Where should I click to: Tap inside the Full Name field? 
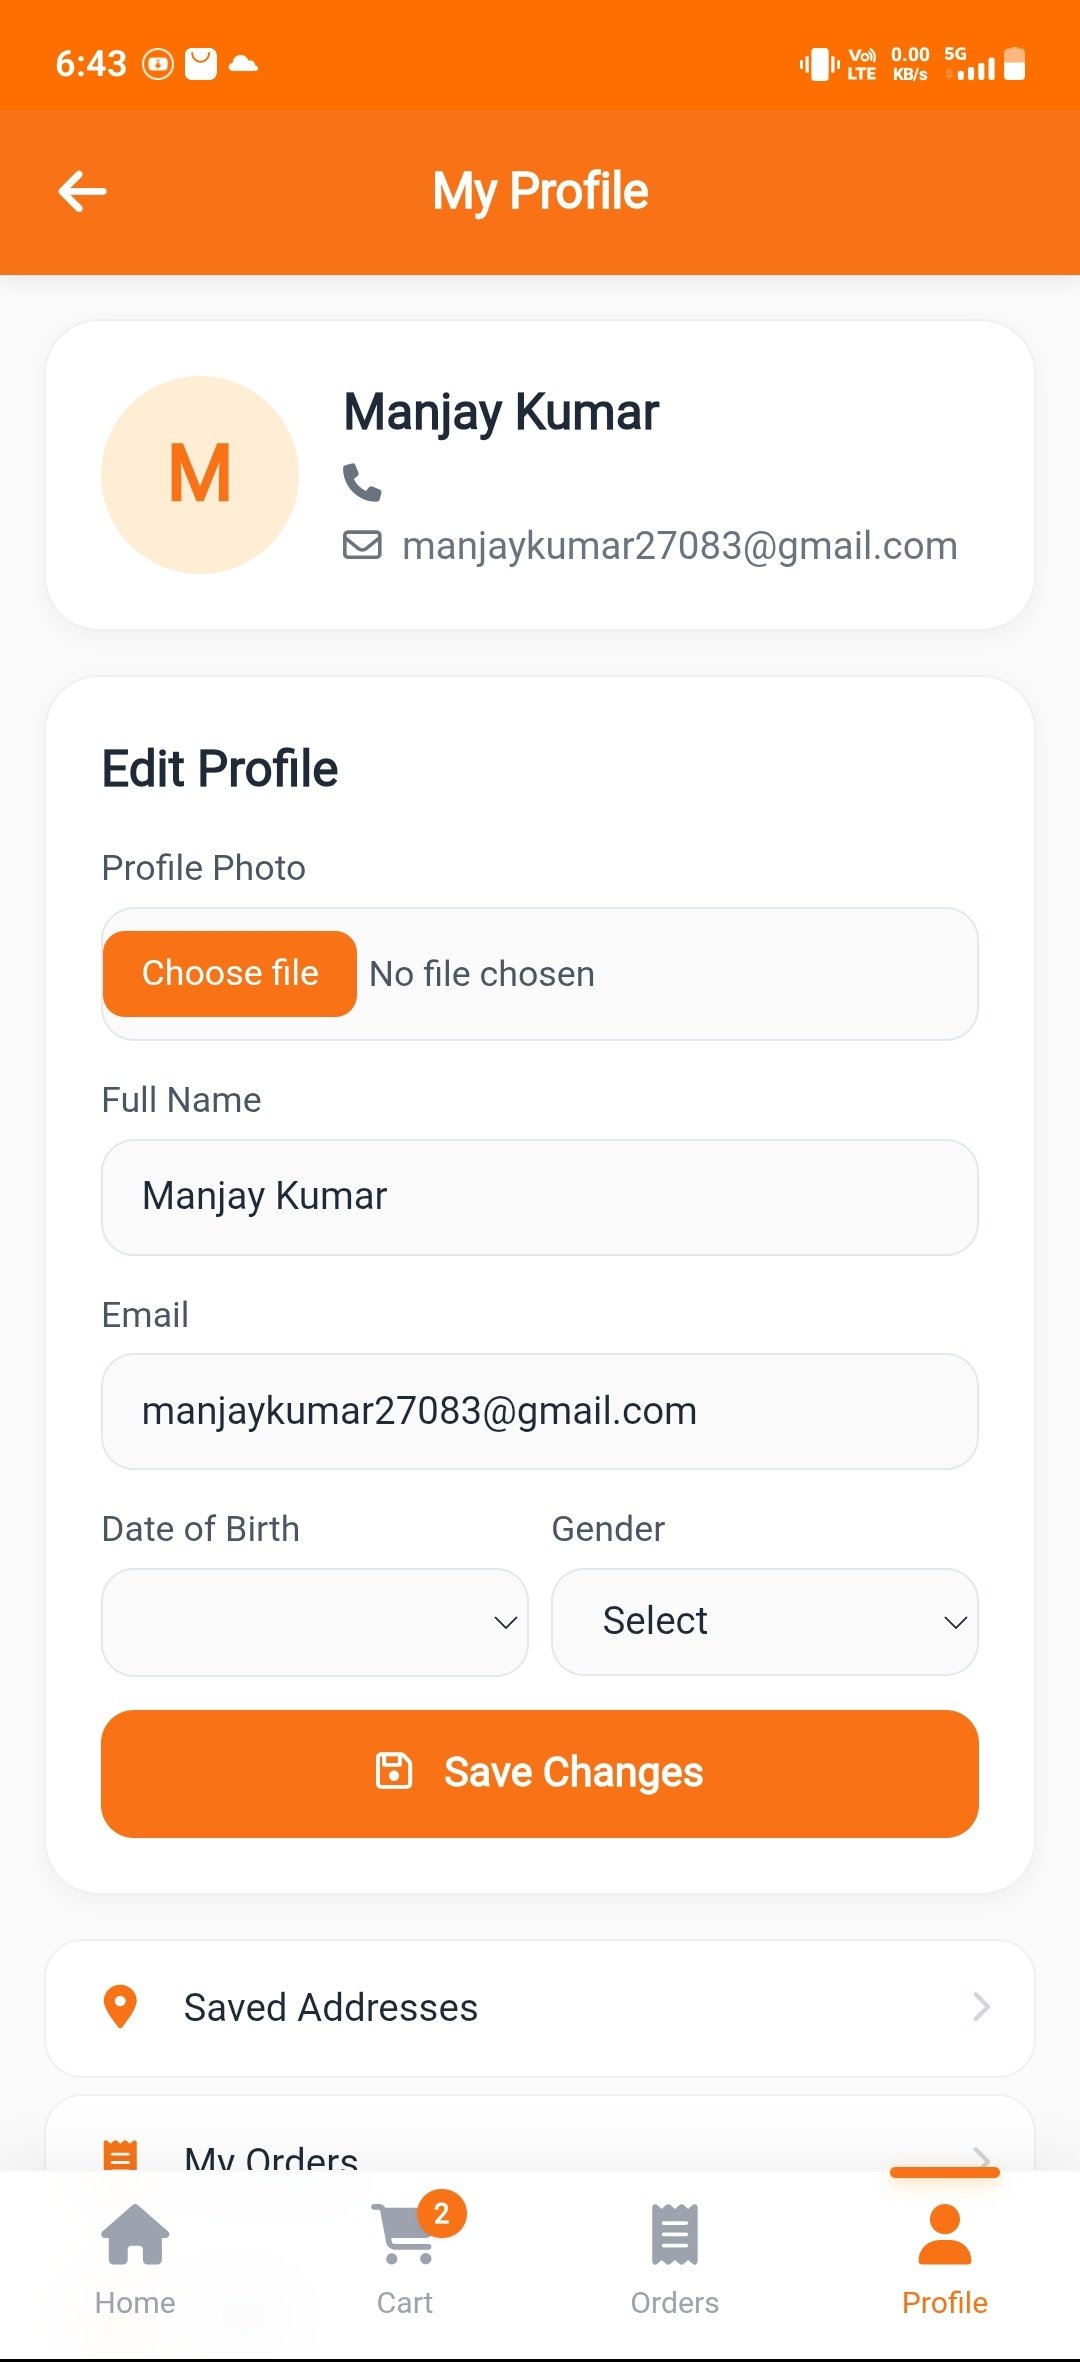540,1197
